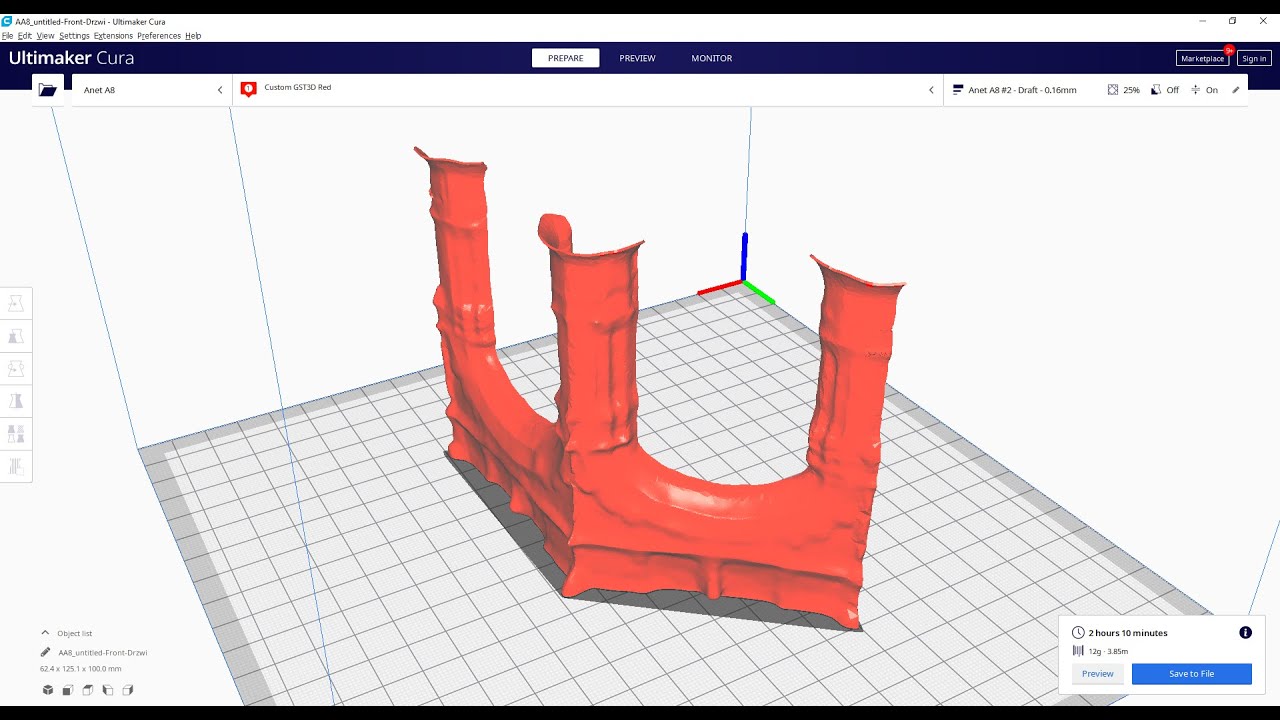This screenshot has width=1280, height=720.
Task: Switch to front view cube icon
Action: pos(67,690)
